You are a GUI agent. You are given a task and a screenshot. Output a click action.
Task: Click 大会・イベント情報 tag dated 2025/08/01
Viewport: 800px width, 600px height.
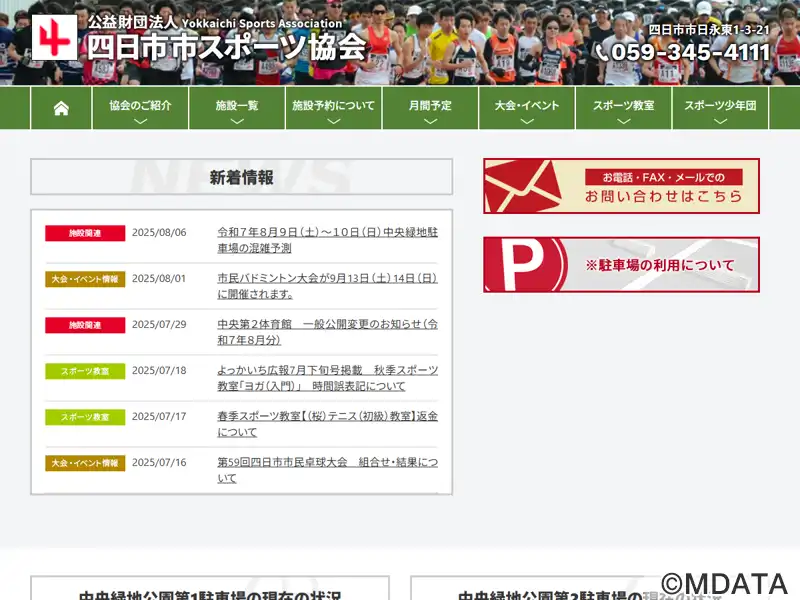pyautogui.click(x=85, y=279)
